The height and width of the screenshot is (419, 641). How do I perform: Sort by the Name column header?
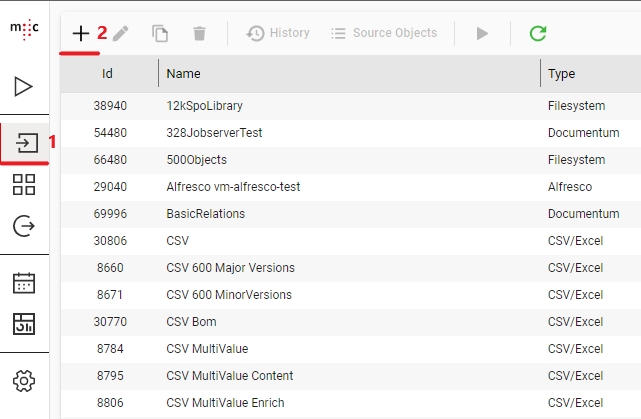183,74
